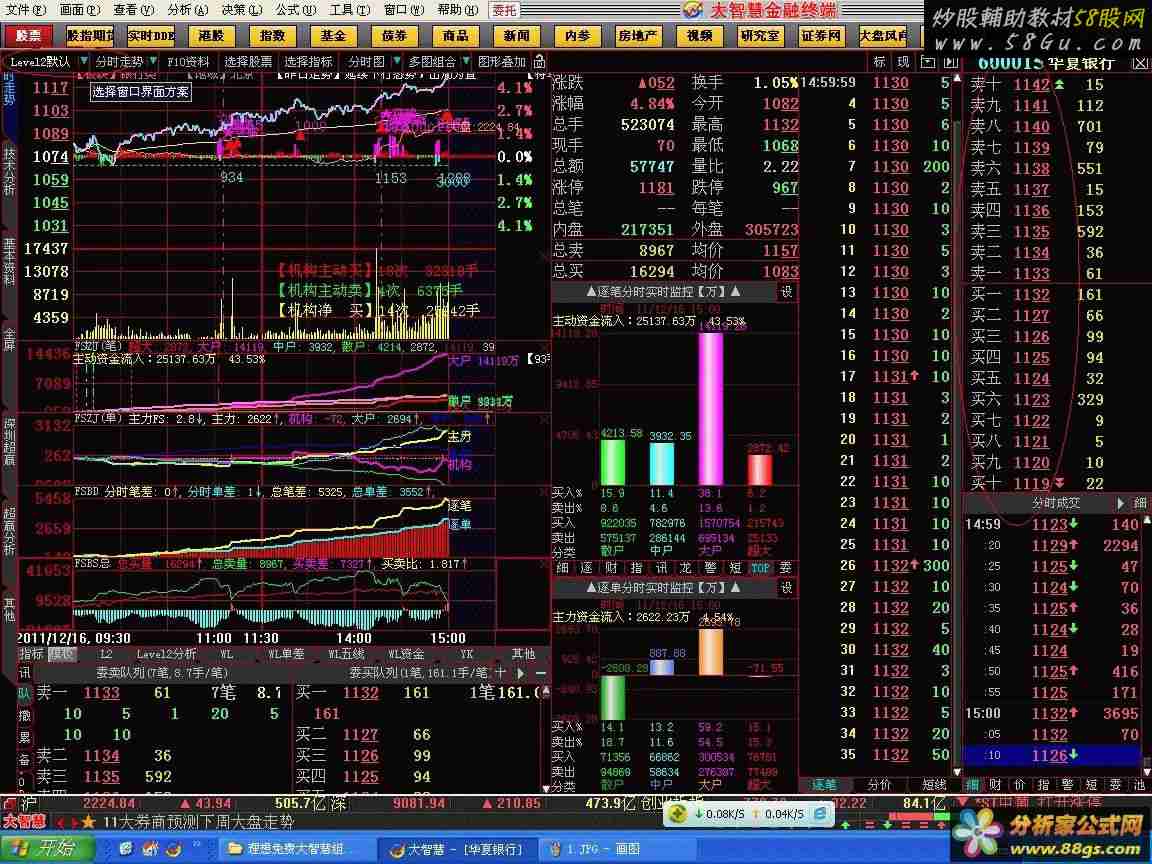
Task: Click the internet browser icon in the taskbar quick launch
Action: coord(126,849)
